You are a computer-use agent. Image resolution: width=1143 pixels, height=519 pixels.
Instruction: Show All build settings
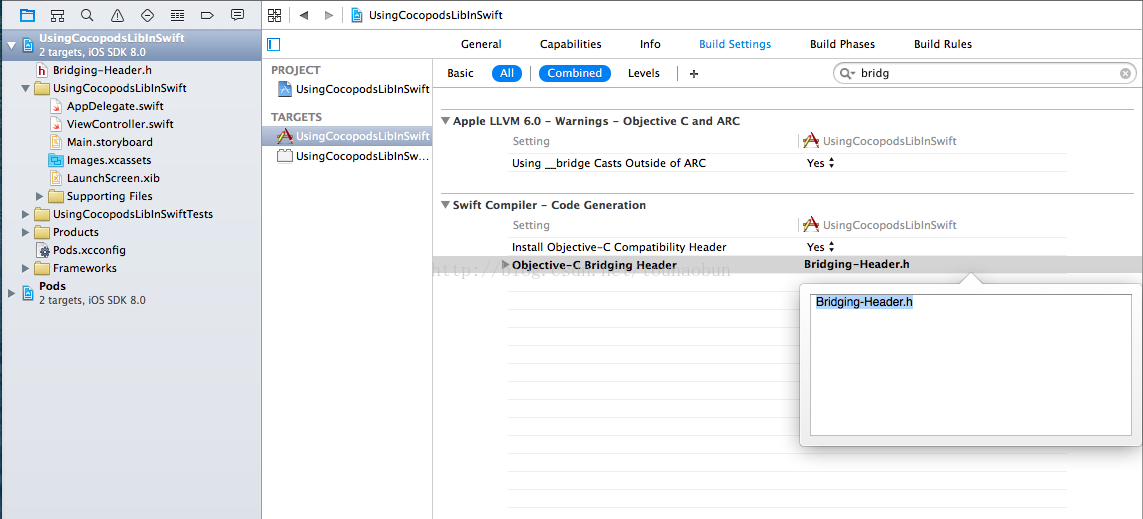click(507, 73)
